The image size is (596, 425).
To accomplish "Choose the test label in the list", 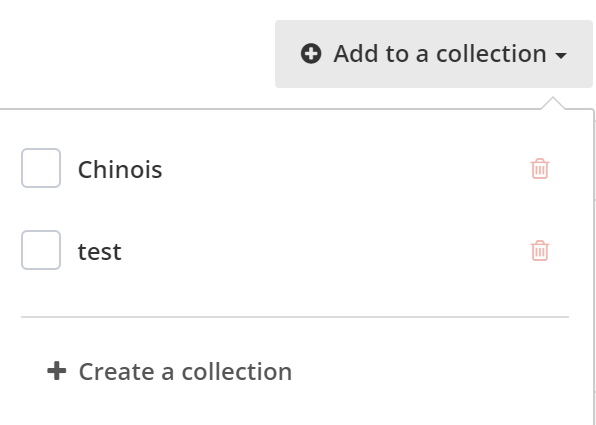I will [x=100, y=251].
